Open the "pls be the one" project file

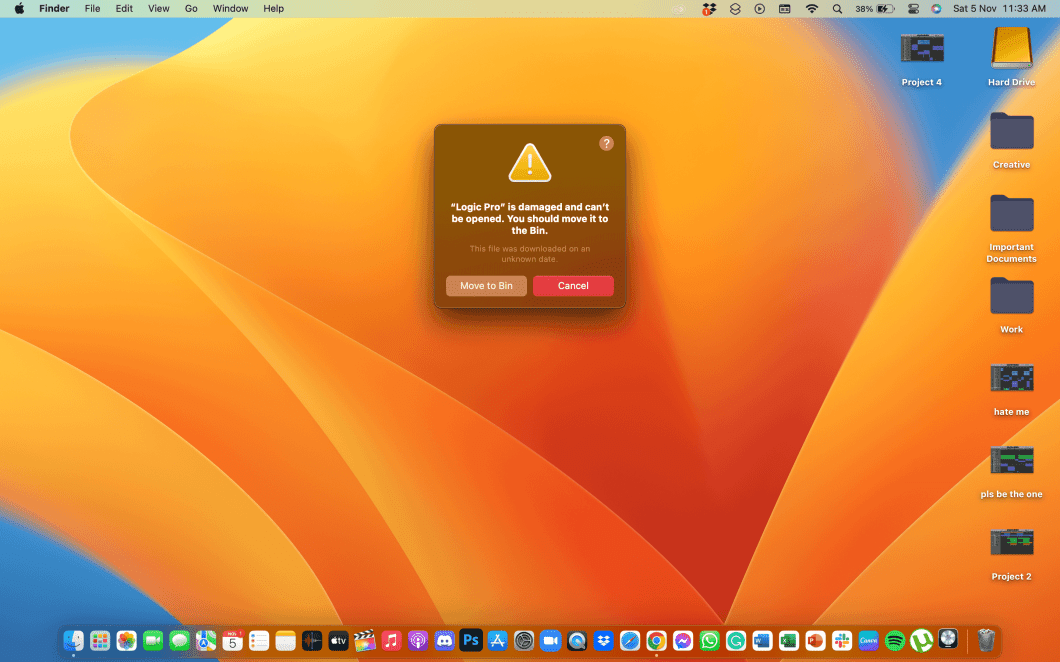[1011, 461]
